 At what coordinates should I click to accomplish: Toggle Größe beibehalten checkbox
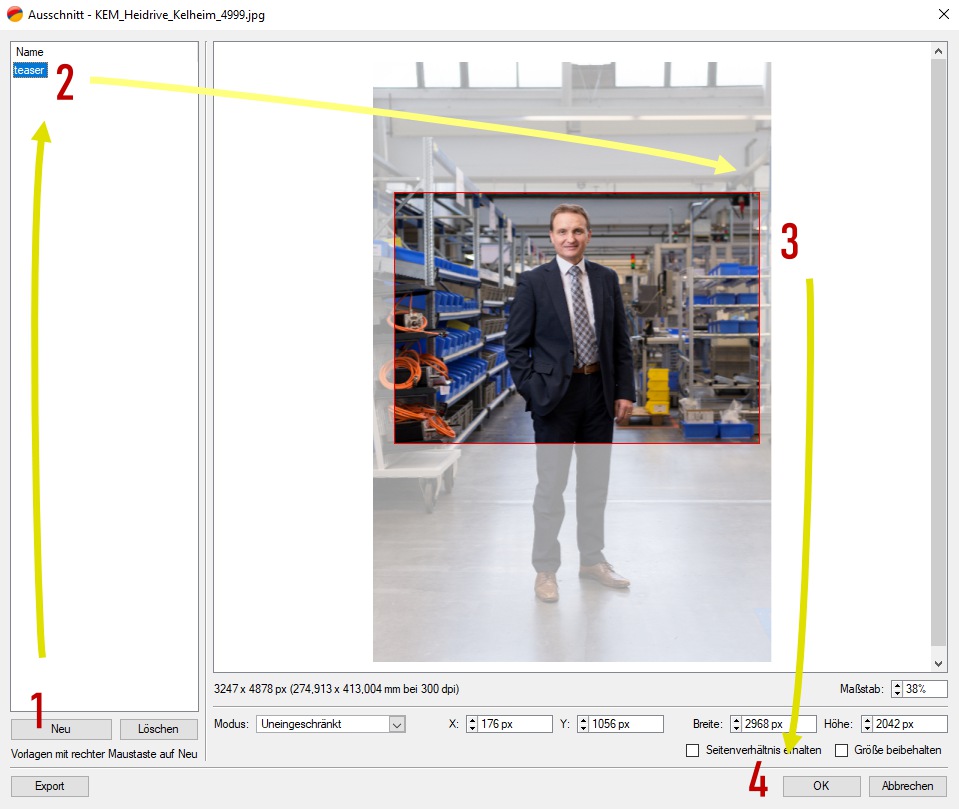(841, 750)
